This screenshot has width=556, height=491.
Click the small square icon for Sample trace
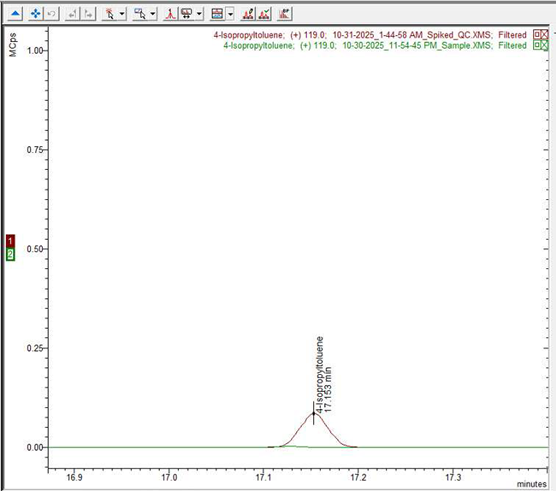point(536,45)
